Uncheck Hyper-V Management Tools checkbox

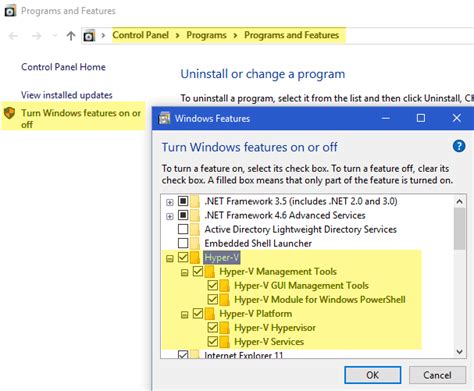tap(198, 271)
